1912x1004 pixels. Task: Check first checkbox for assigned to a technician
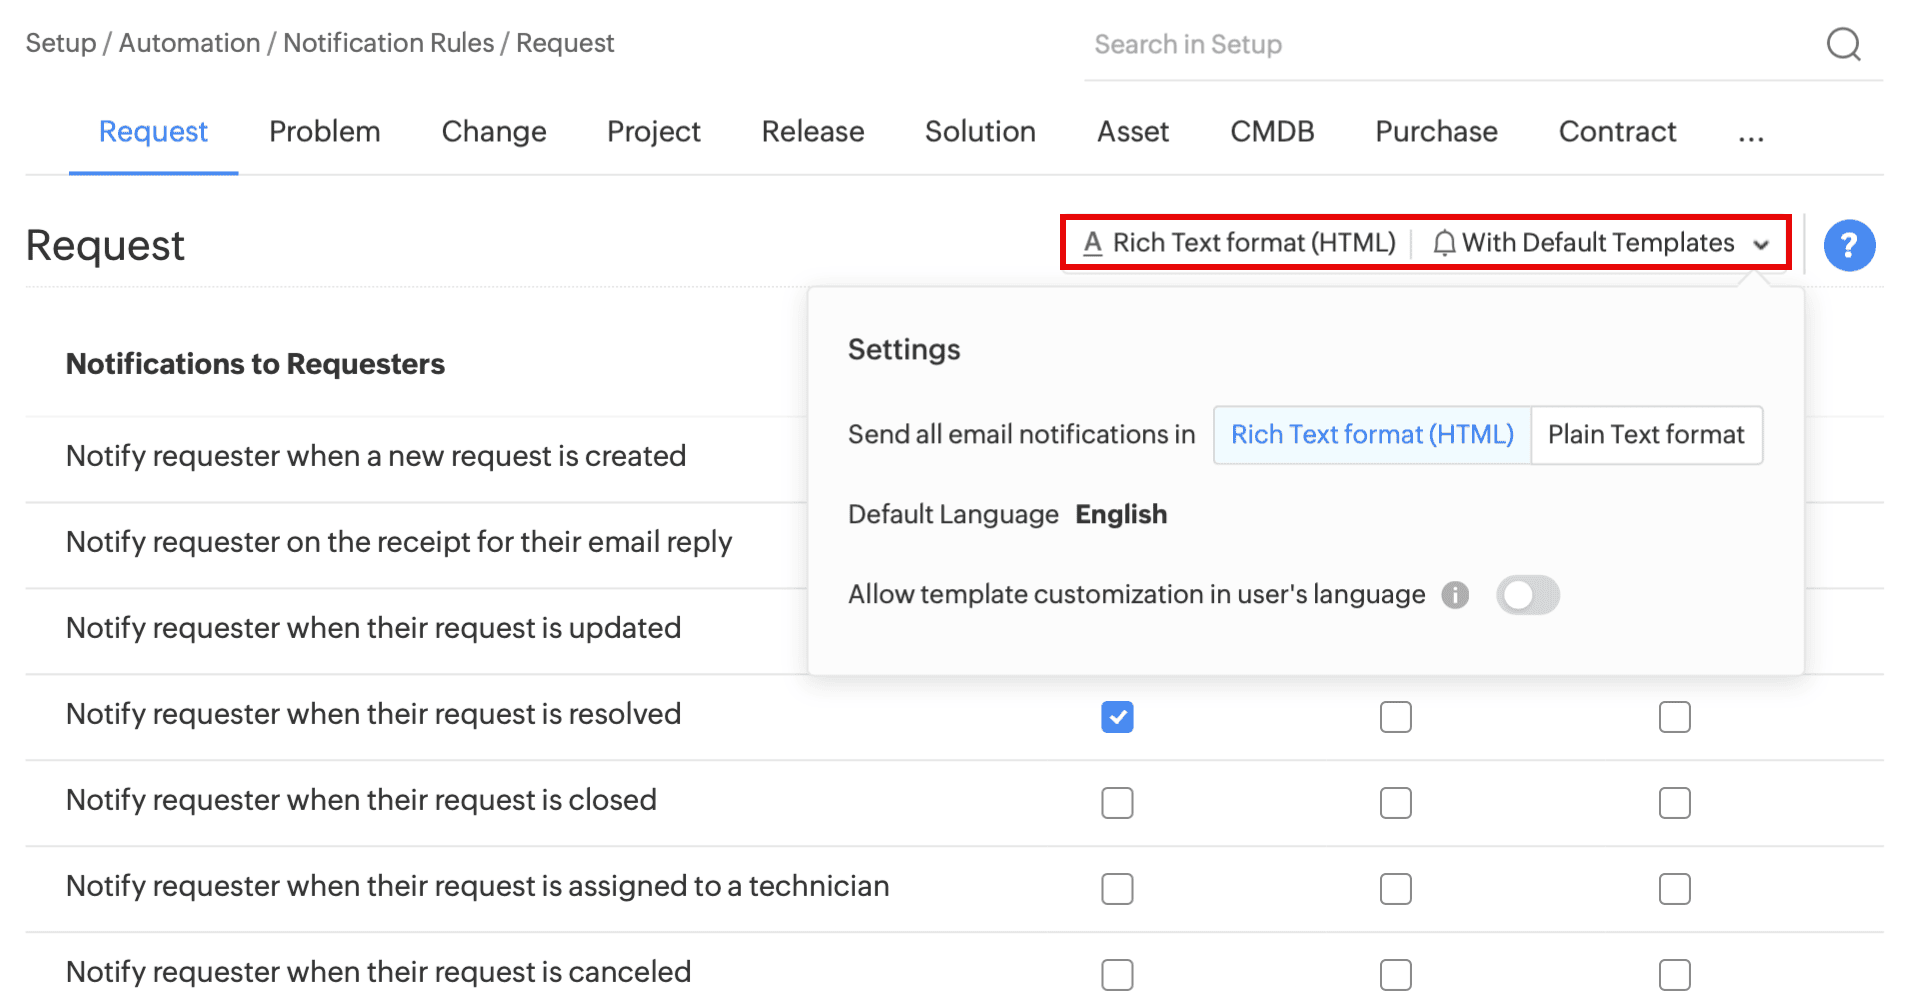click(1117, 889)
